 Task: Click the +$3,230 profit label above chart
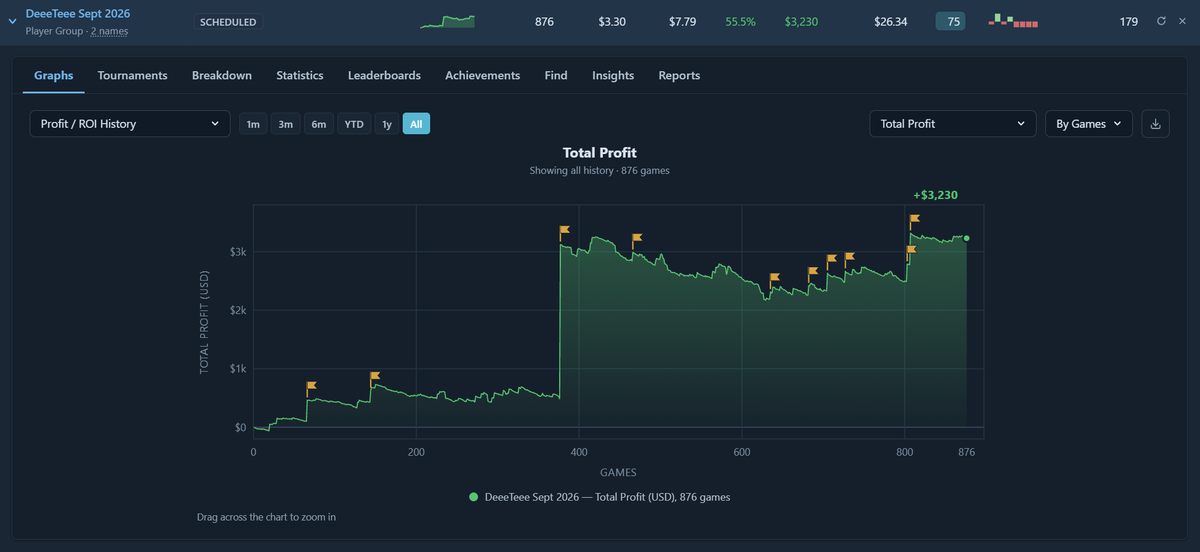(x=935, y=195)
